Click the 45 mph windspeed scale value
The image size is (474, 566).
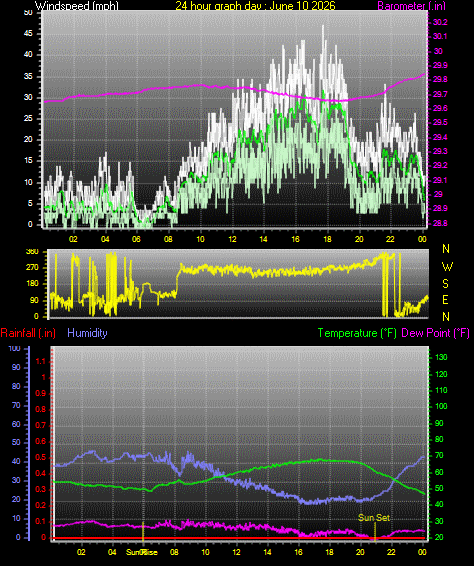(x=28, y=34)
